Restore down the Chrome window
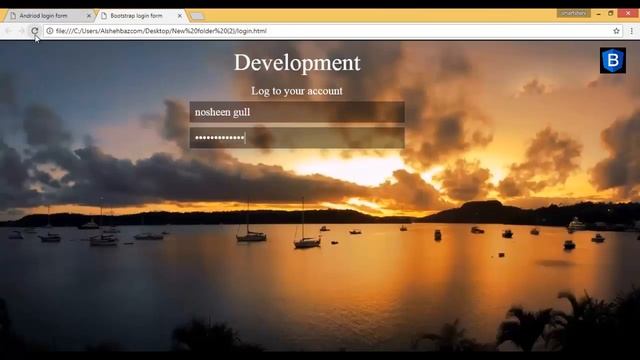Screen dimensions: 640x360 611,13
